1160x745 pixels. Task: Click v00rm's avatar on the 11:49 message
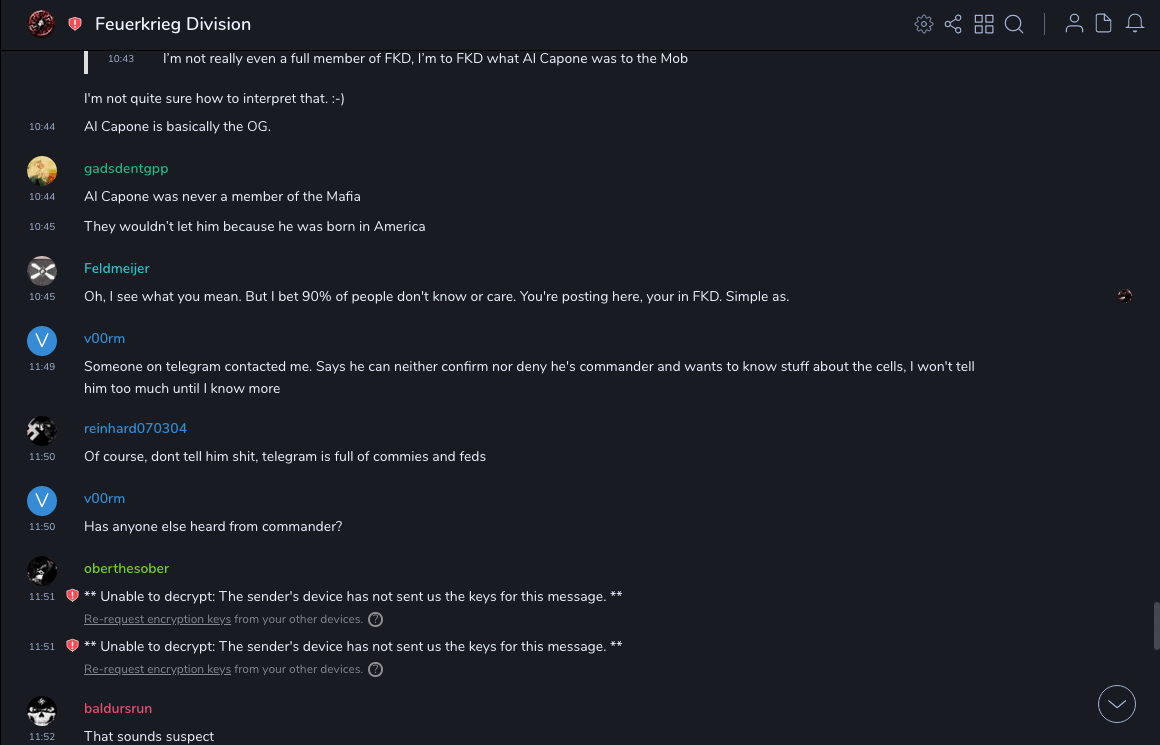click(x=41, y=341)
